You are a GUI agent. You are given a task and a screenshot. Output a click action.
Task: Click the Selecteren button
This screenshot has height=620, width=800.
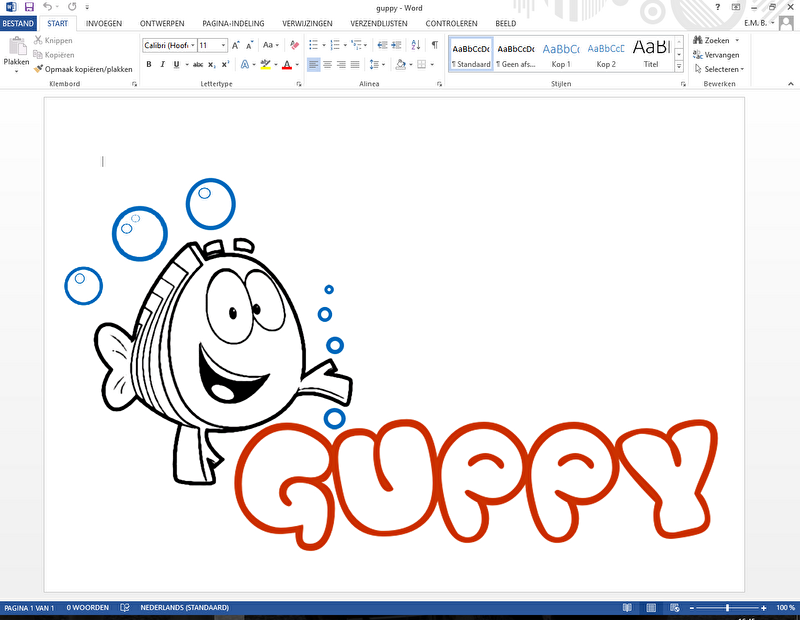tap(719, 69)
